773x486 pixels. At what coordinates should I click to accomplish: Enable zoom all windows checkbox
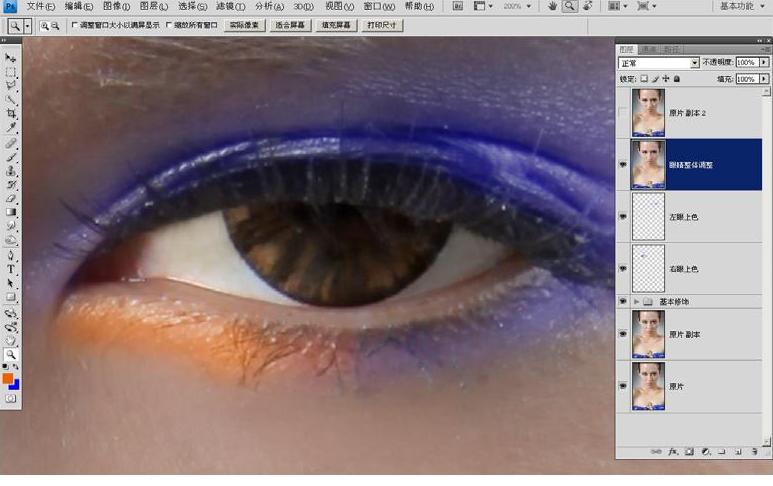[169, 25]
